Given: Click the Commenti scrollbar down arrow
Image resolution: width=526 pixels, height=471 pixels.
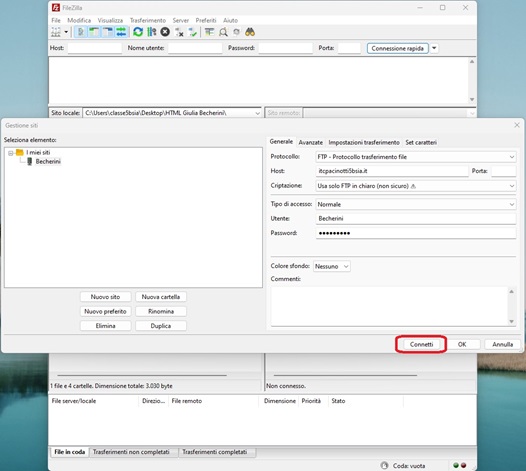Looking at the screenshot, I should coord(512,321).
